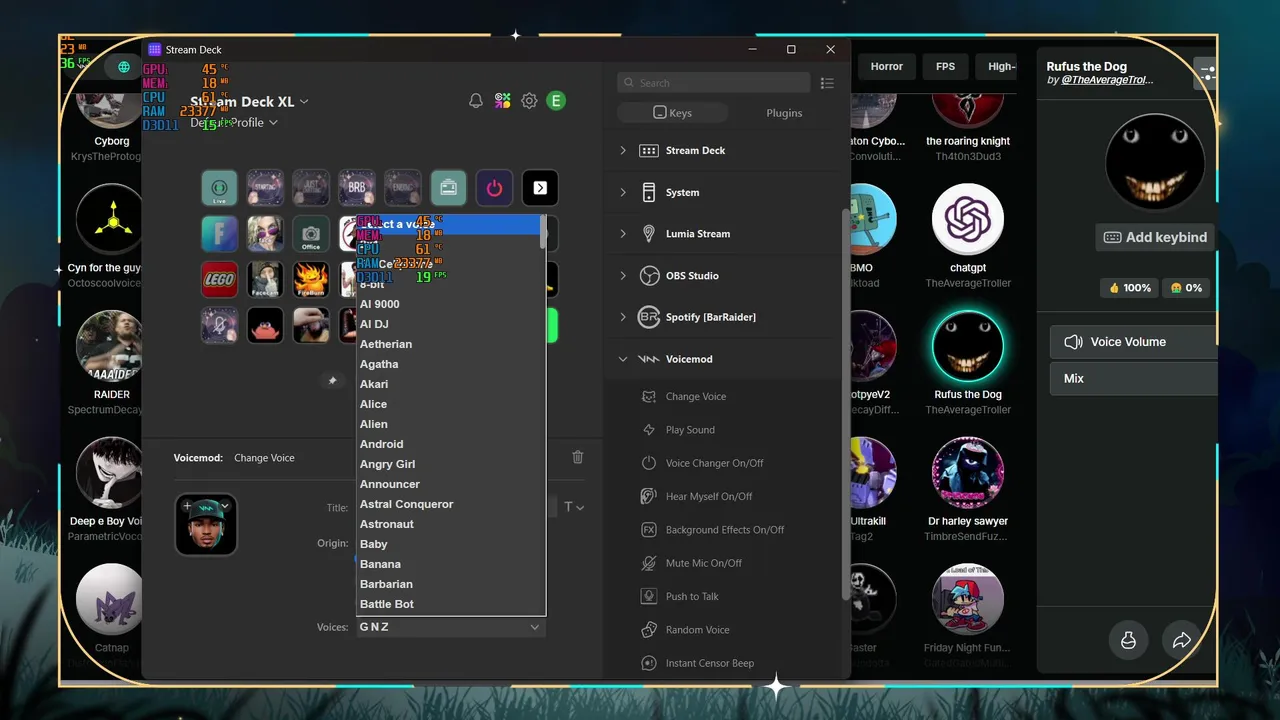Open the Default Profile dropdown
Image resolution: width=1280 pixels, height=720 pixels.
(234, 122)
